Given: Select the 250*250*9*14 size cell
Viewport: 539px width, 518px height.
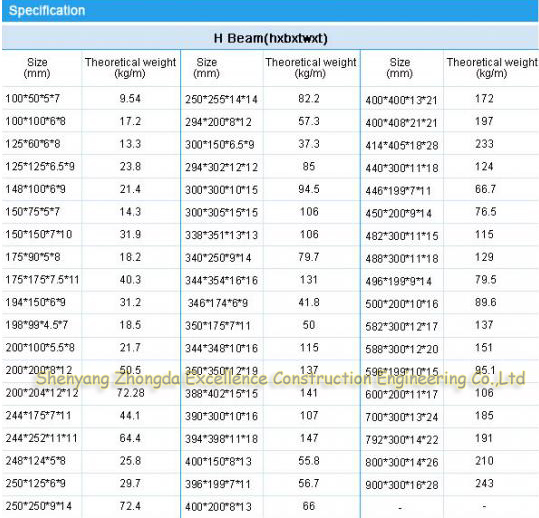Looking at the screenshot, I should 38,506.
